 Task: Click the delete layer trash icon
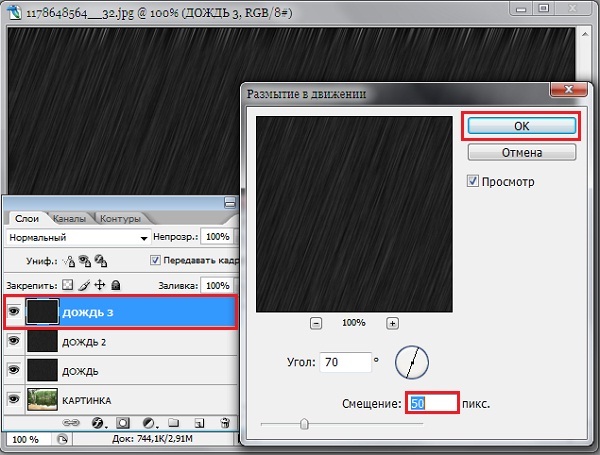[225, 422]
